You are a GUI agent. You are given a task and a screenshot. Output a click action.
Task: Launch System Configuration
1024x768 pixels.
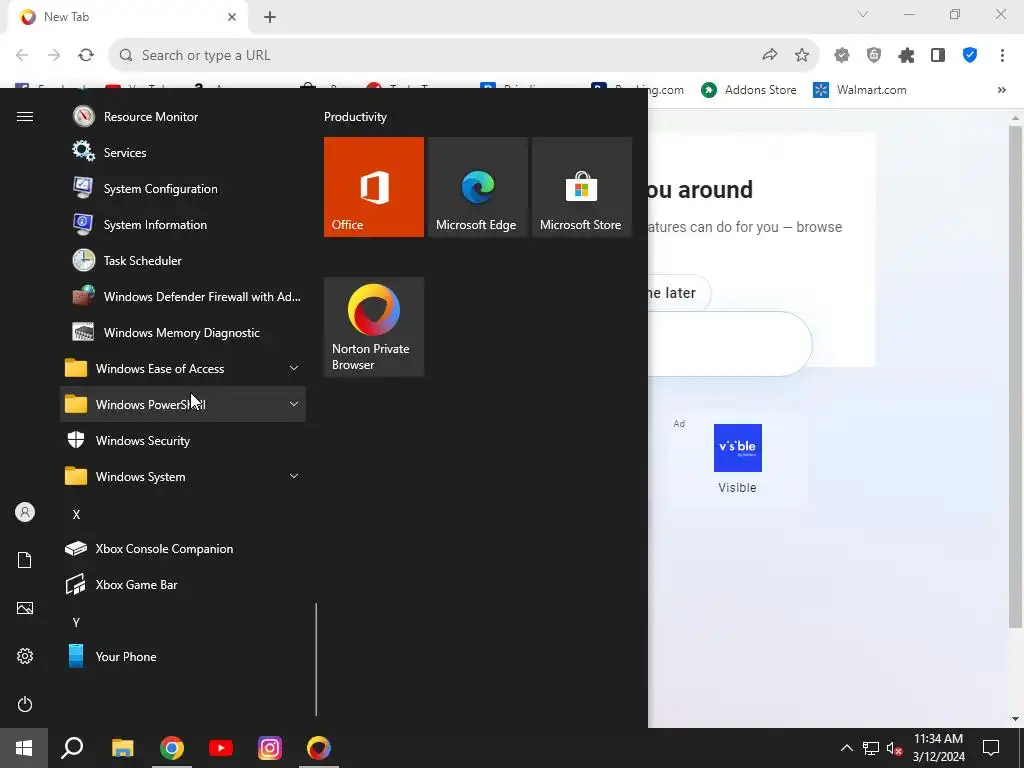click(183, 189)
